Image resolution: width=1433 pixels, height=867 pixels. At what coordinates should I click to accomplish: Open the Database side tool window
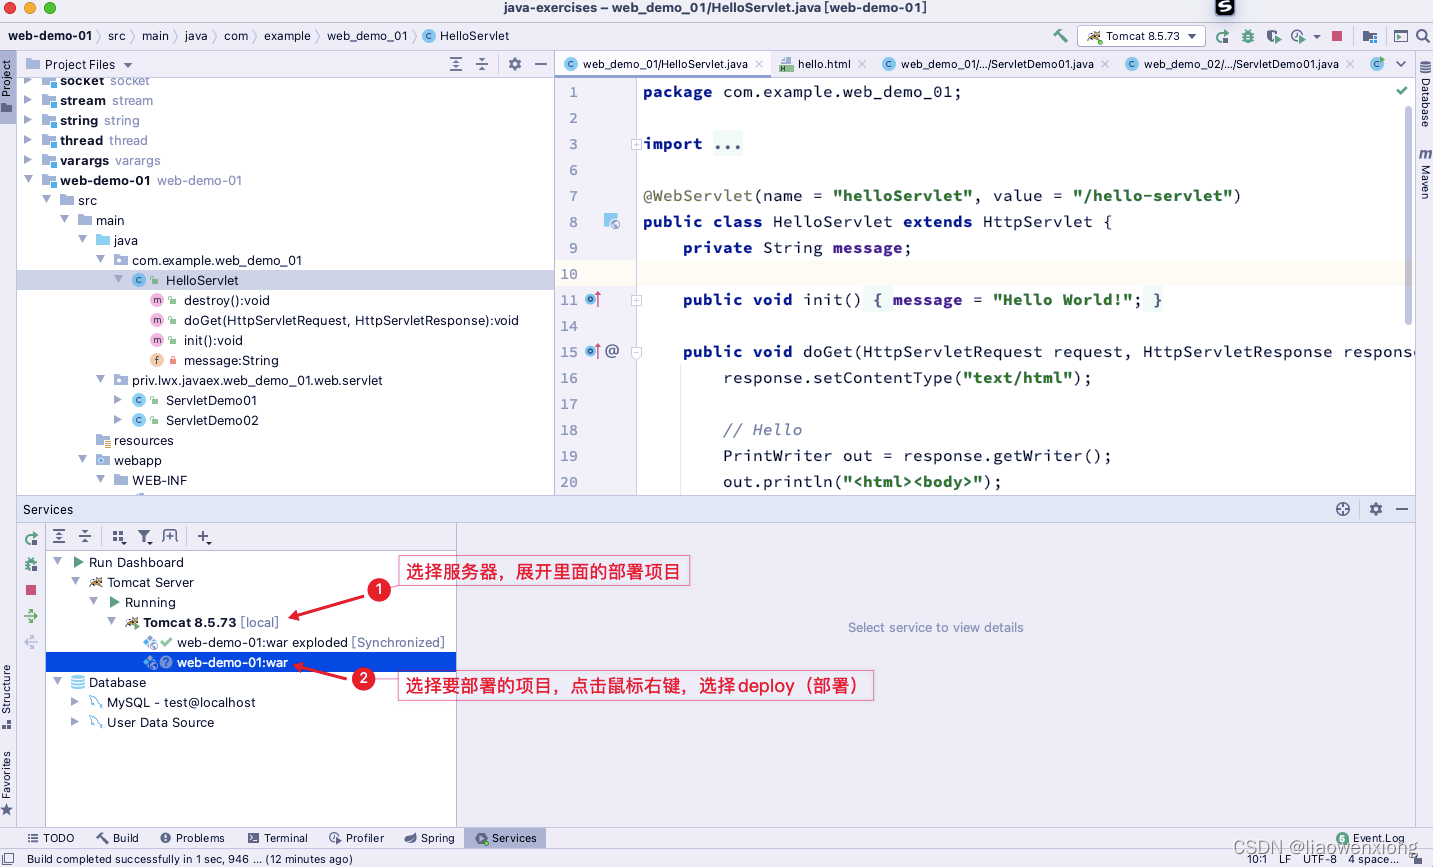click(x=1425, y=94)
